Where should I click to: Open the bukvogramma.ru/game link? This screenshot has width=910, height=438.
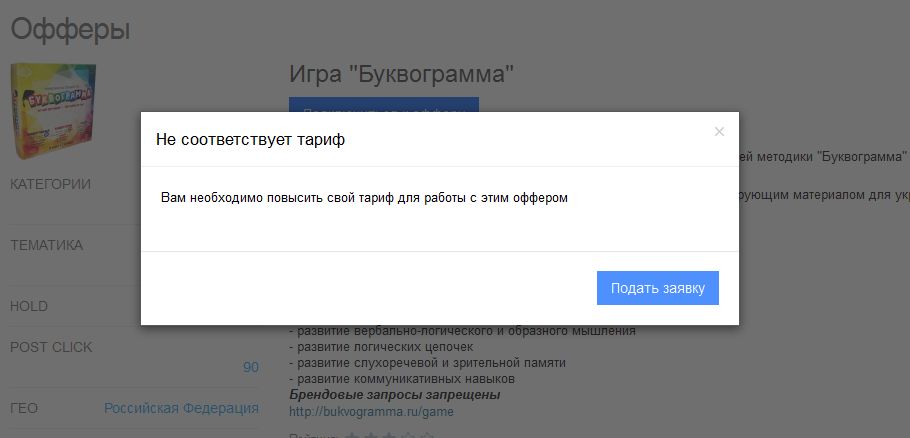pyautogui.click(x=371, y=412)
